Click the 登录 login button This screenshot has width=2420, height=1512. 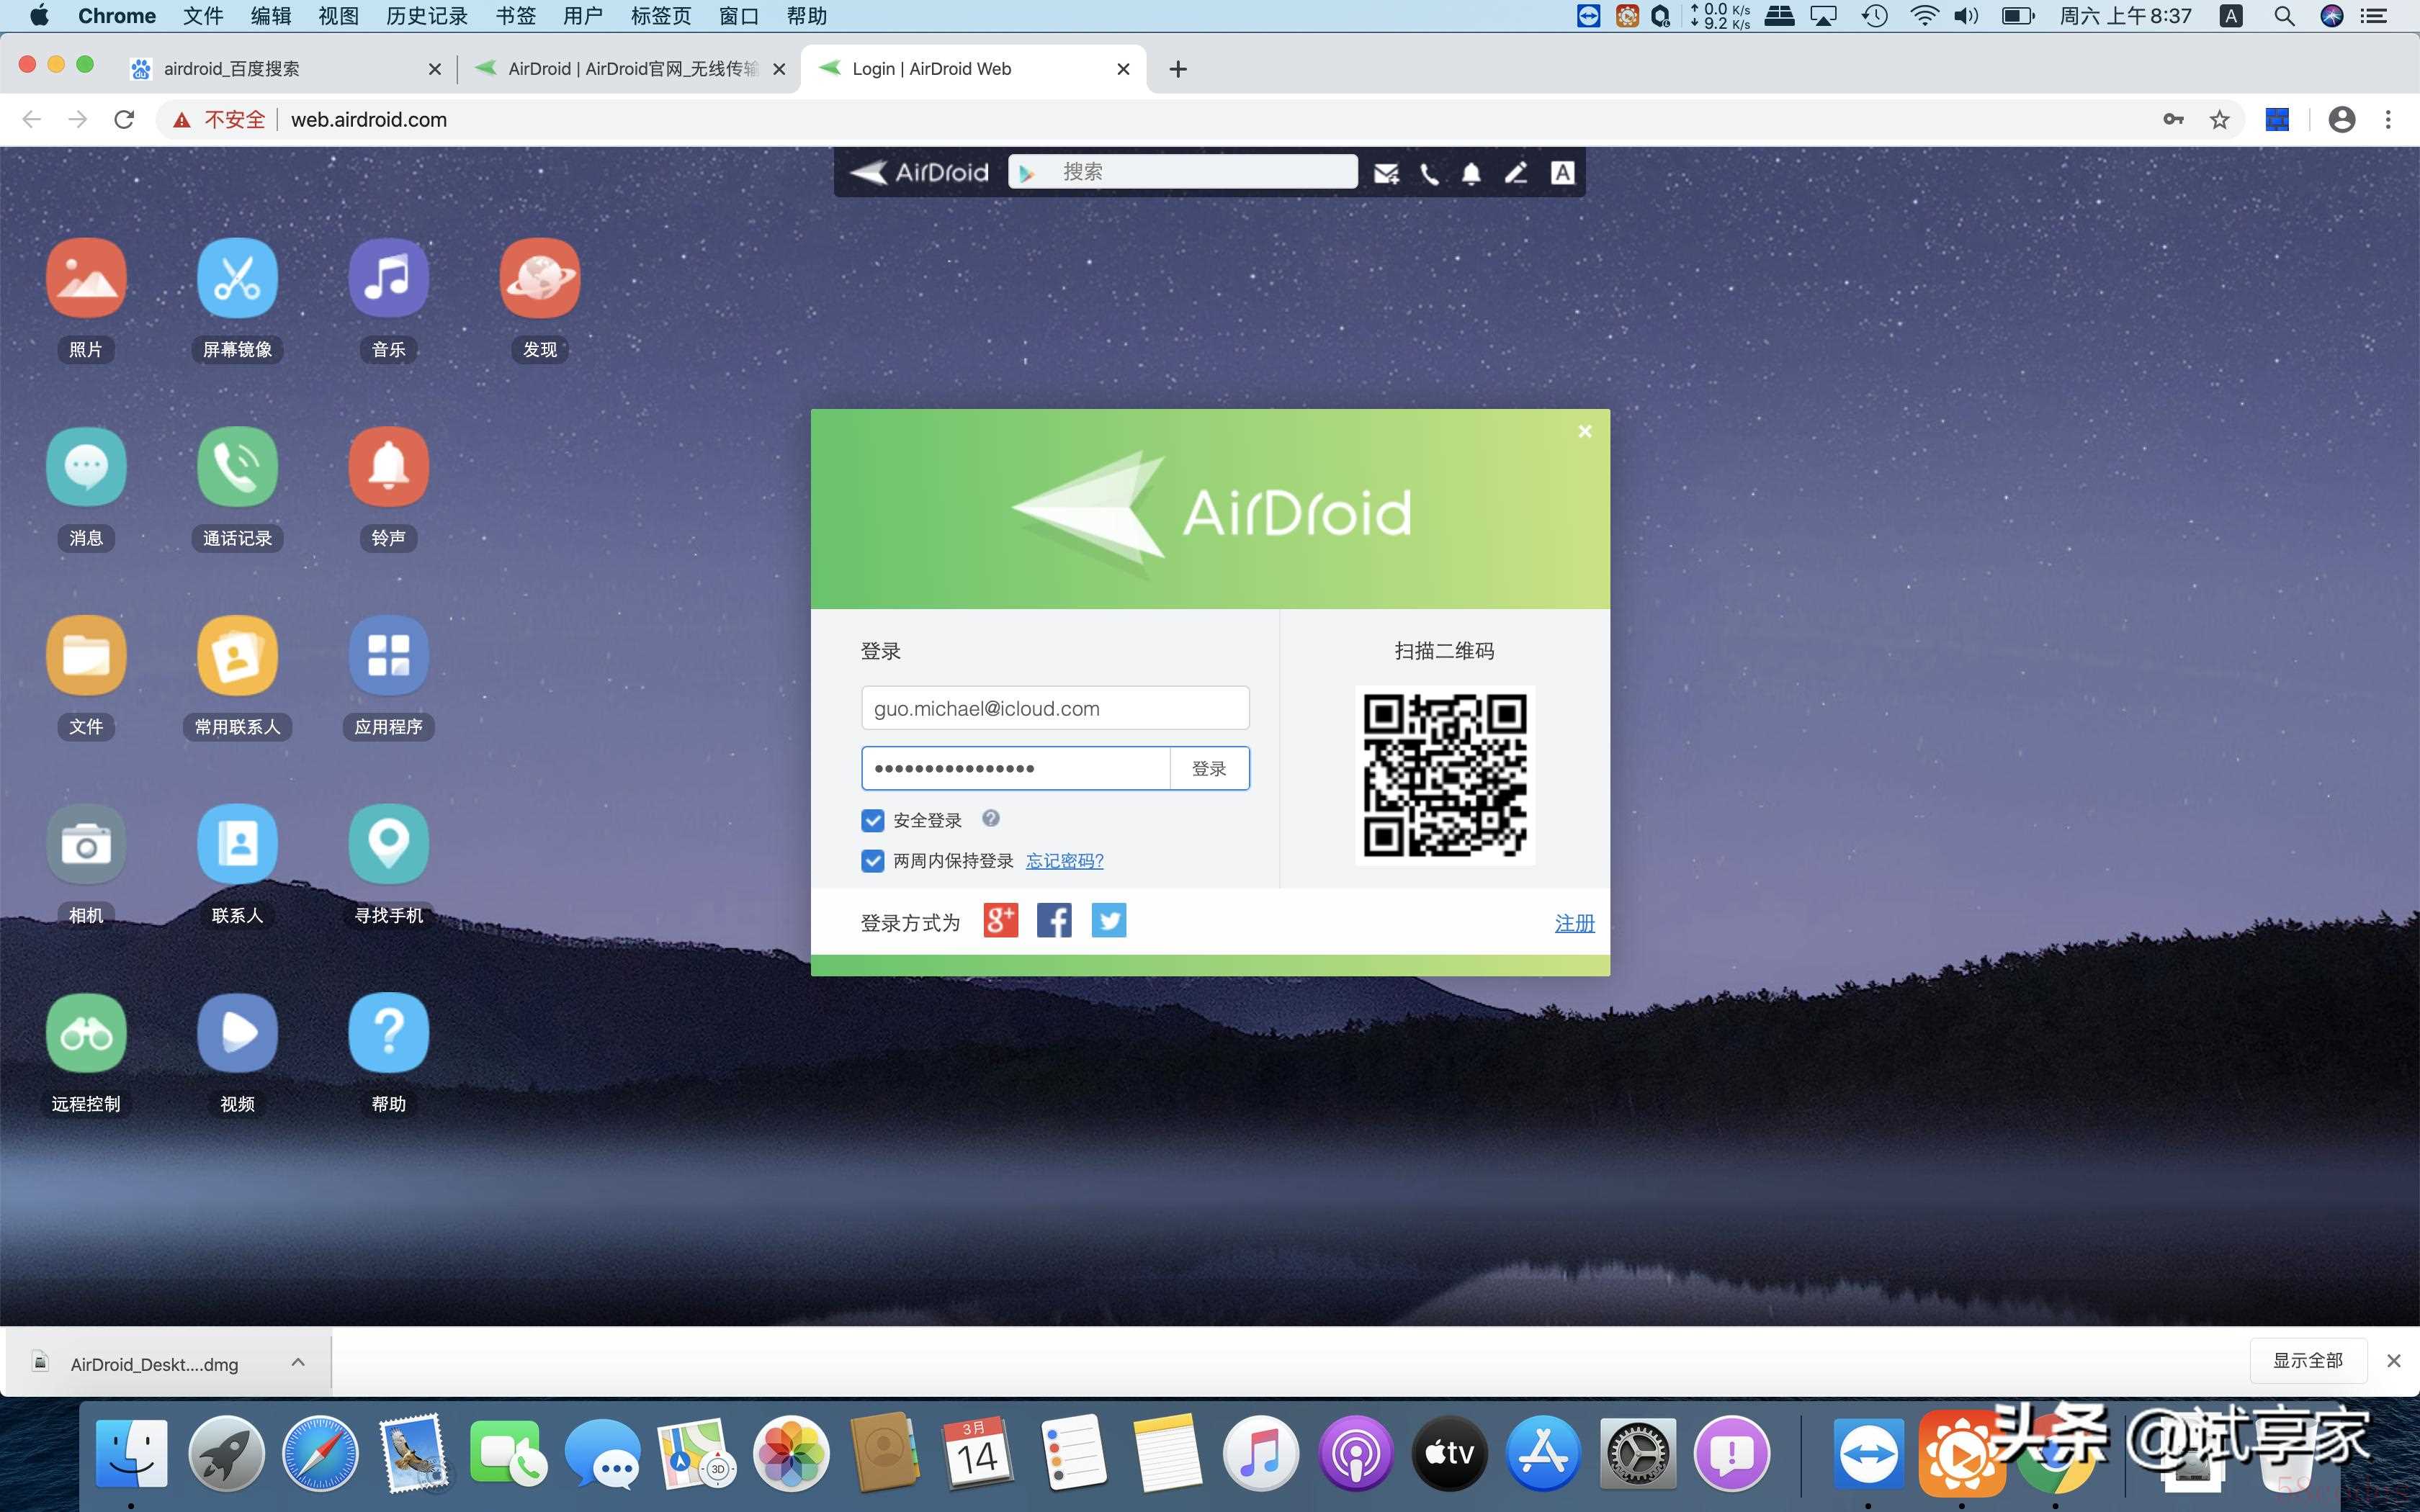(x=1209, y=768)
